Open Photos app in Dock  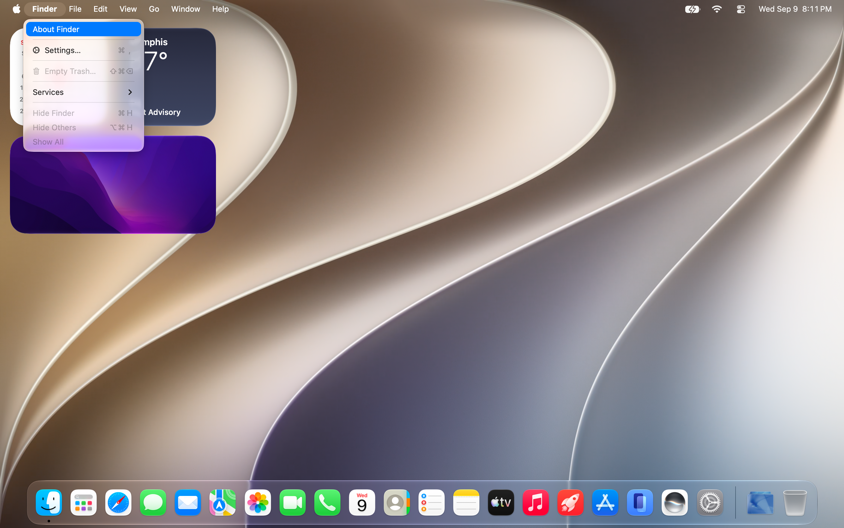tap(258, 503)
